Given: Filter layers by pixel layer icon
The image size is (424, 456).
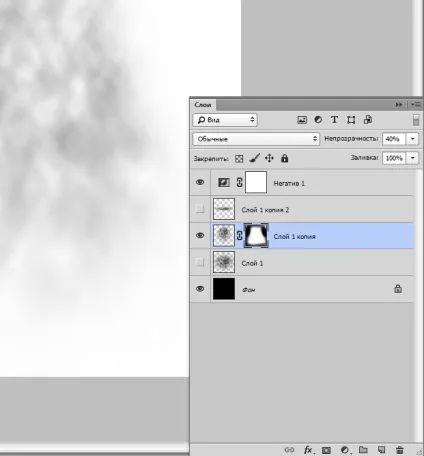Looking at the screenshot, I should click(x=302, y=120).
